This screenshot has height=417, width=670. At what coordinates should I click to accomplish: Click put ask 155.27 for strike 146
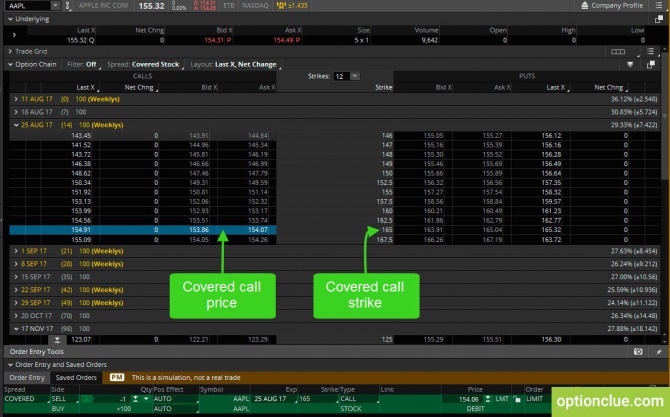click(x=492, y=135)
